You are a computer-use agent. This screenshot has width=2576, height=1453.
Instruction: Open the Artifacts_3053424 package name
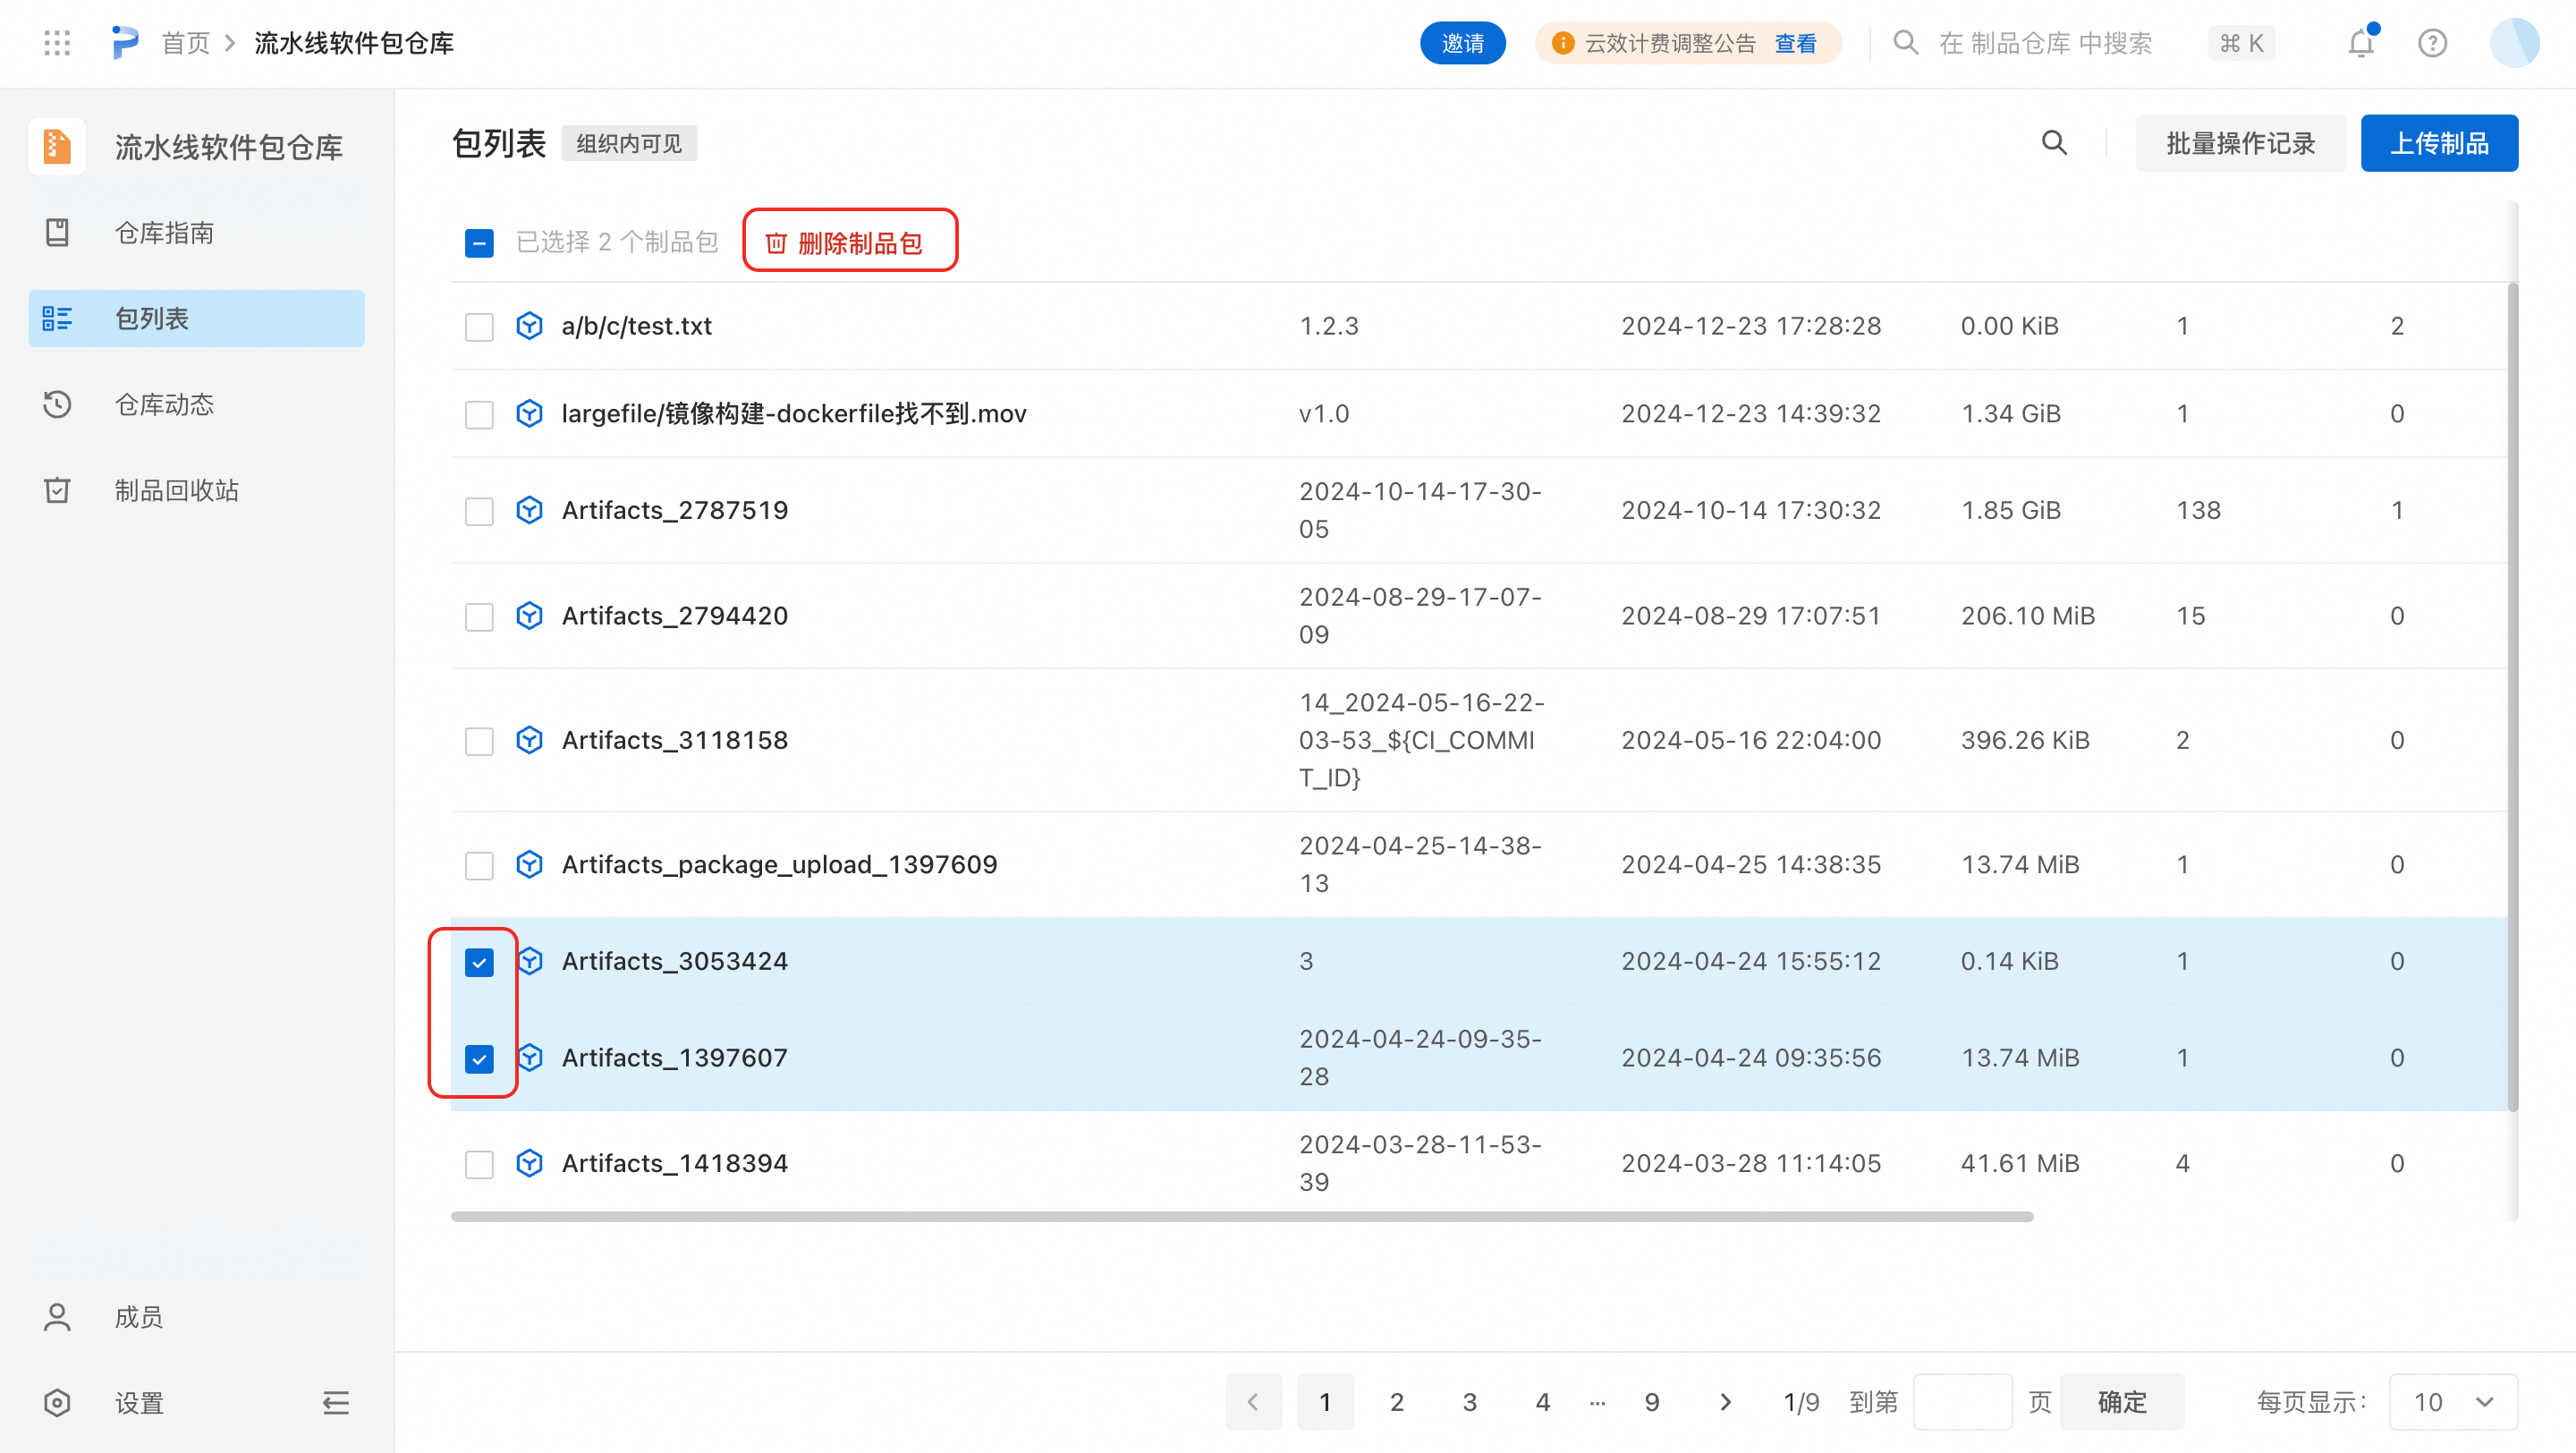point(674,961)
